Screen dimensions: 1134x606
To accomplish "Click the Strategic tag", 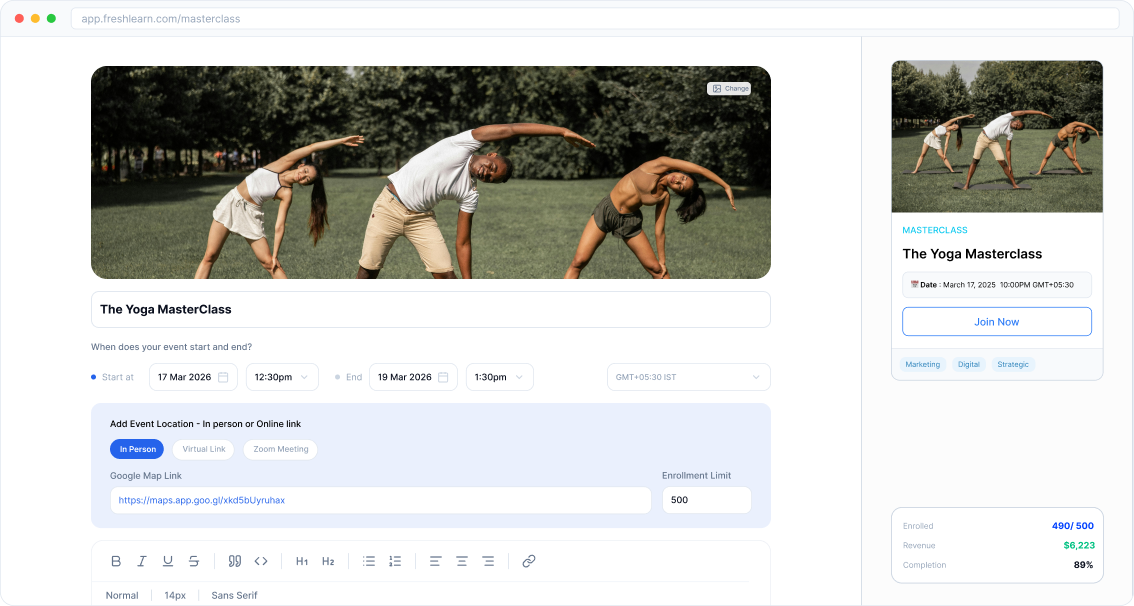I will pos(1012,365).
